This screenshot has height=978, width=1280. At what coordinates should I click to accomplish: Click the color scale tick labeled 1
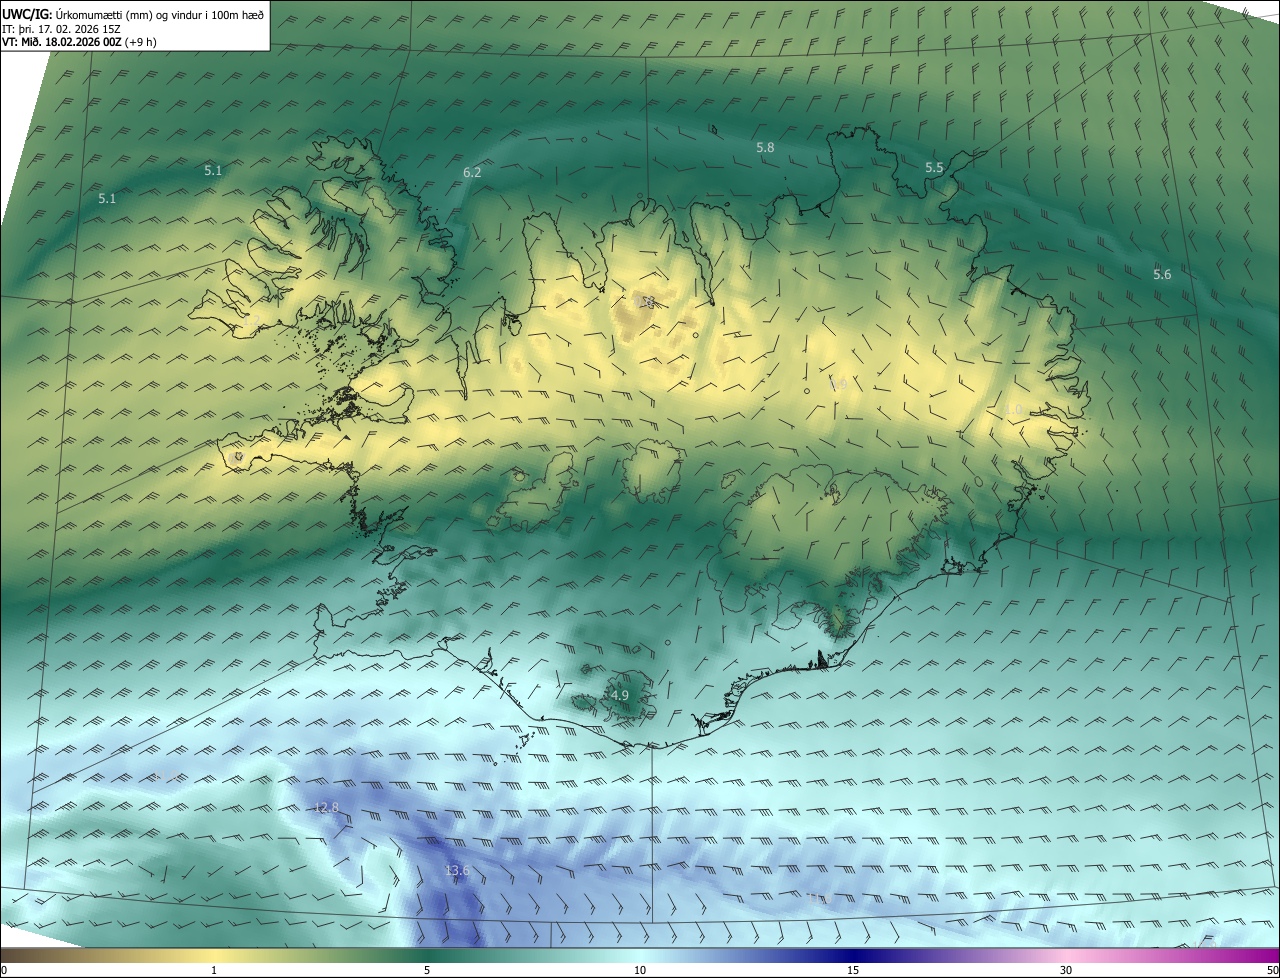coord(214,970)
